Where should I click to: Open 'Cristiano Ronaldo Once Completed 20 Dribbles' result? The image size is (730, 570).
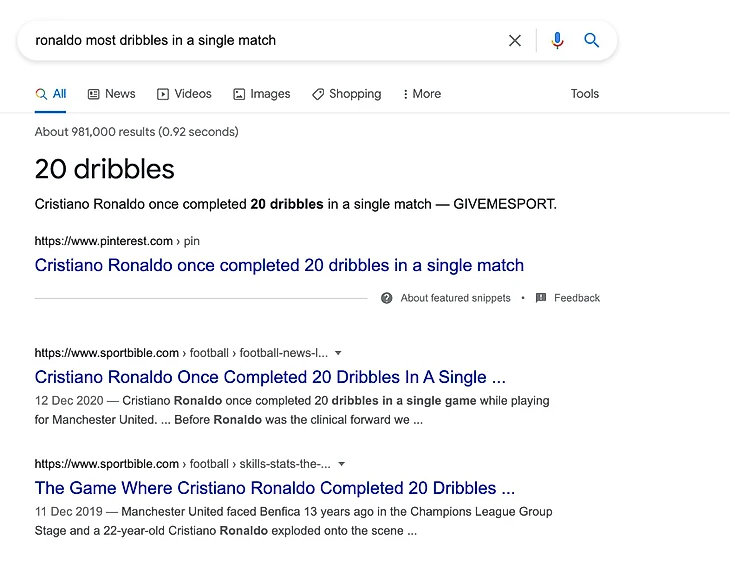pyautogui.click(x=270, y=377)
